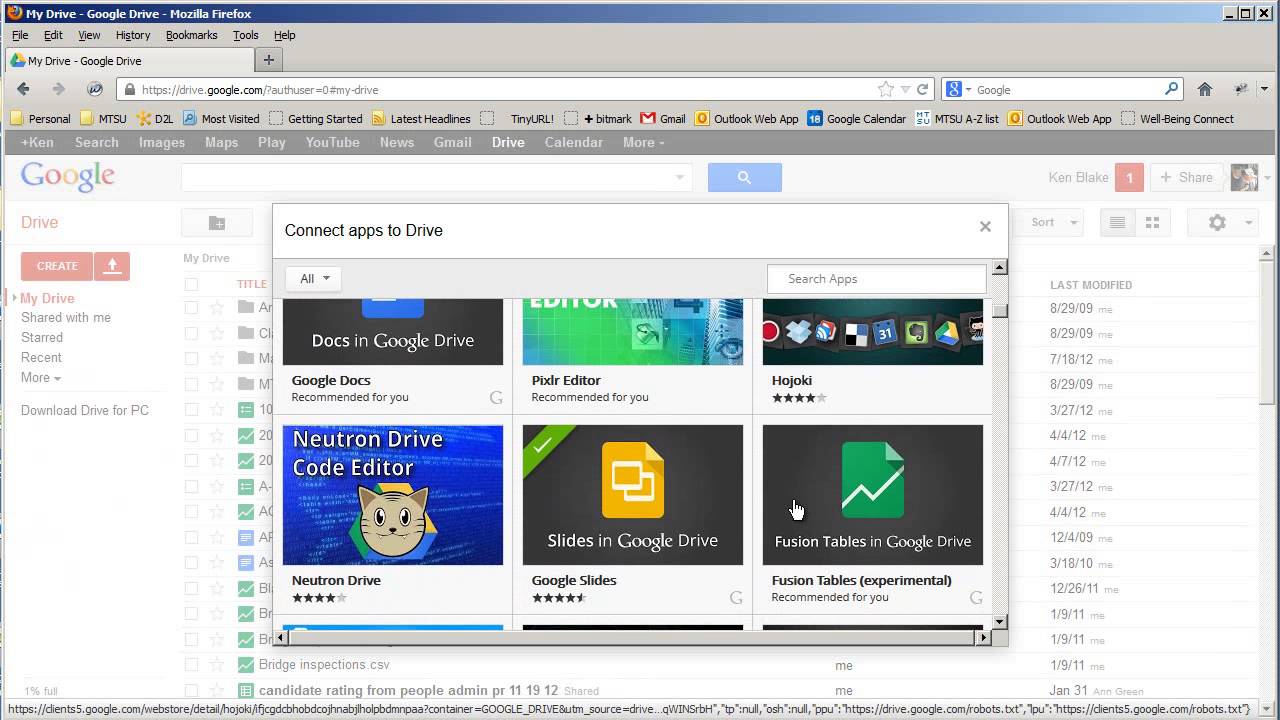The image size is (1280, 720).
Task: Open the Tools menu
Action: coord(246,35)
